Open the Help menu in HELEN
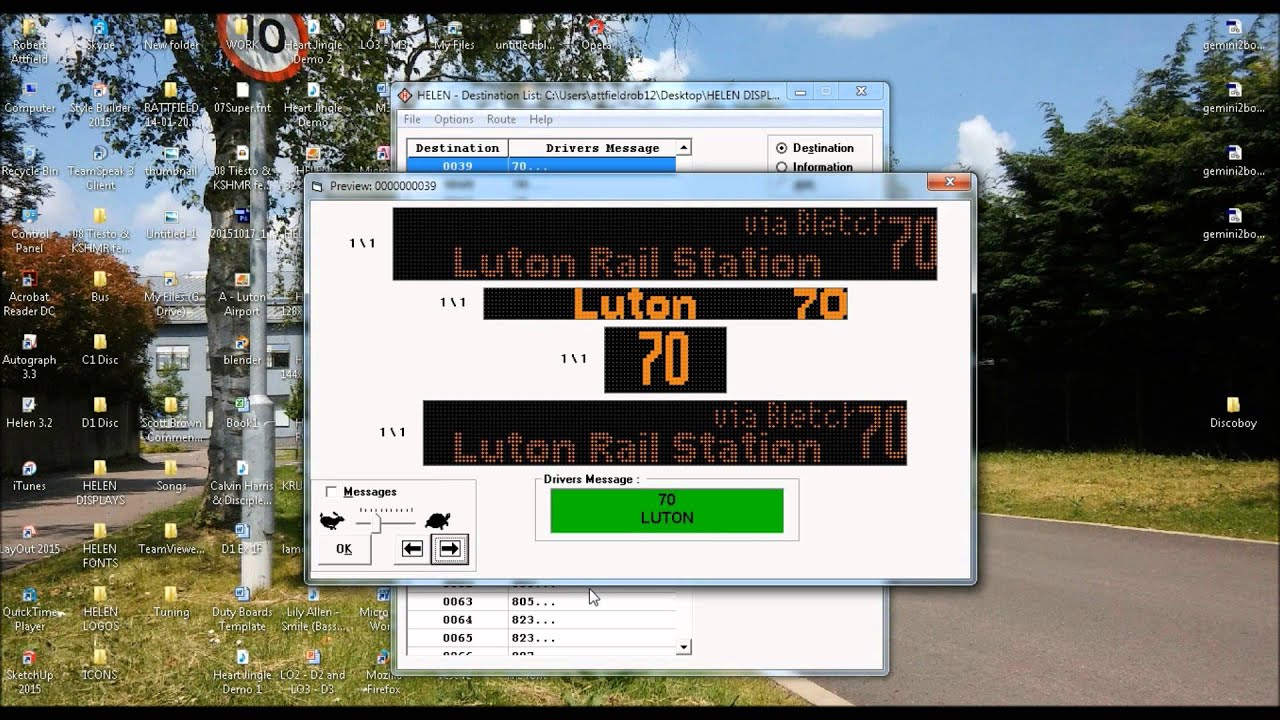Image resolution: width=1280 pixels, height=720 pixels. [540, 119]
